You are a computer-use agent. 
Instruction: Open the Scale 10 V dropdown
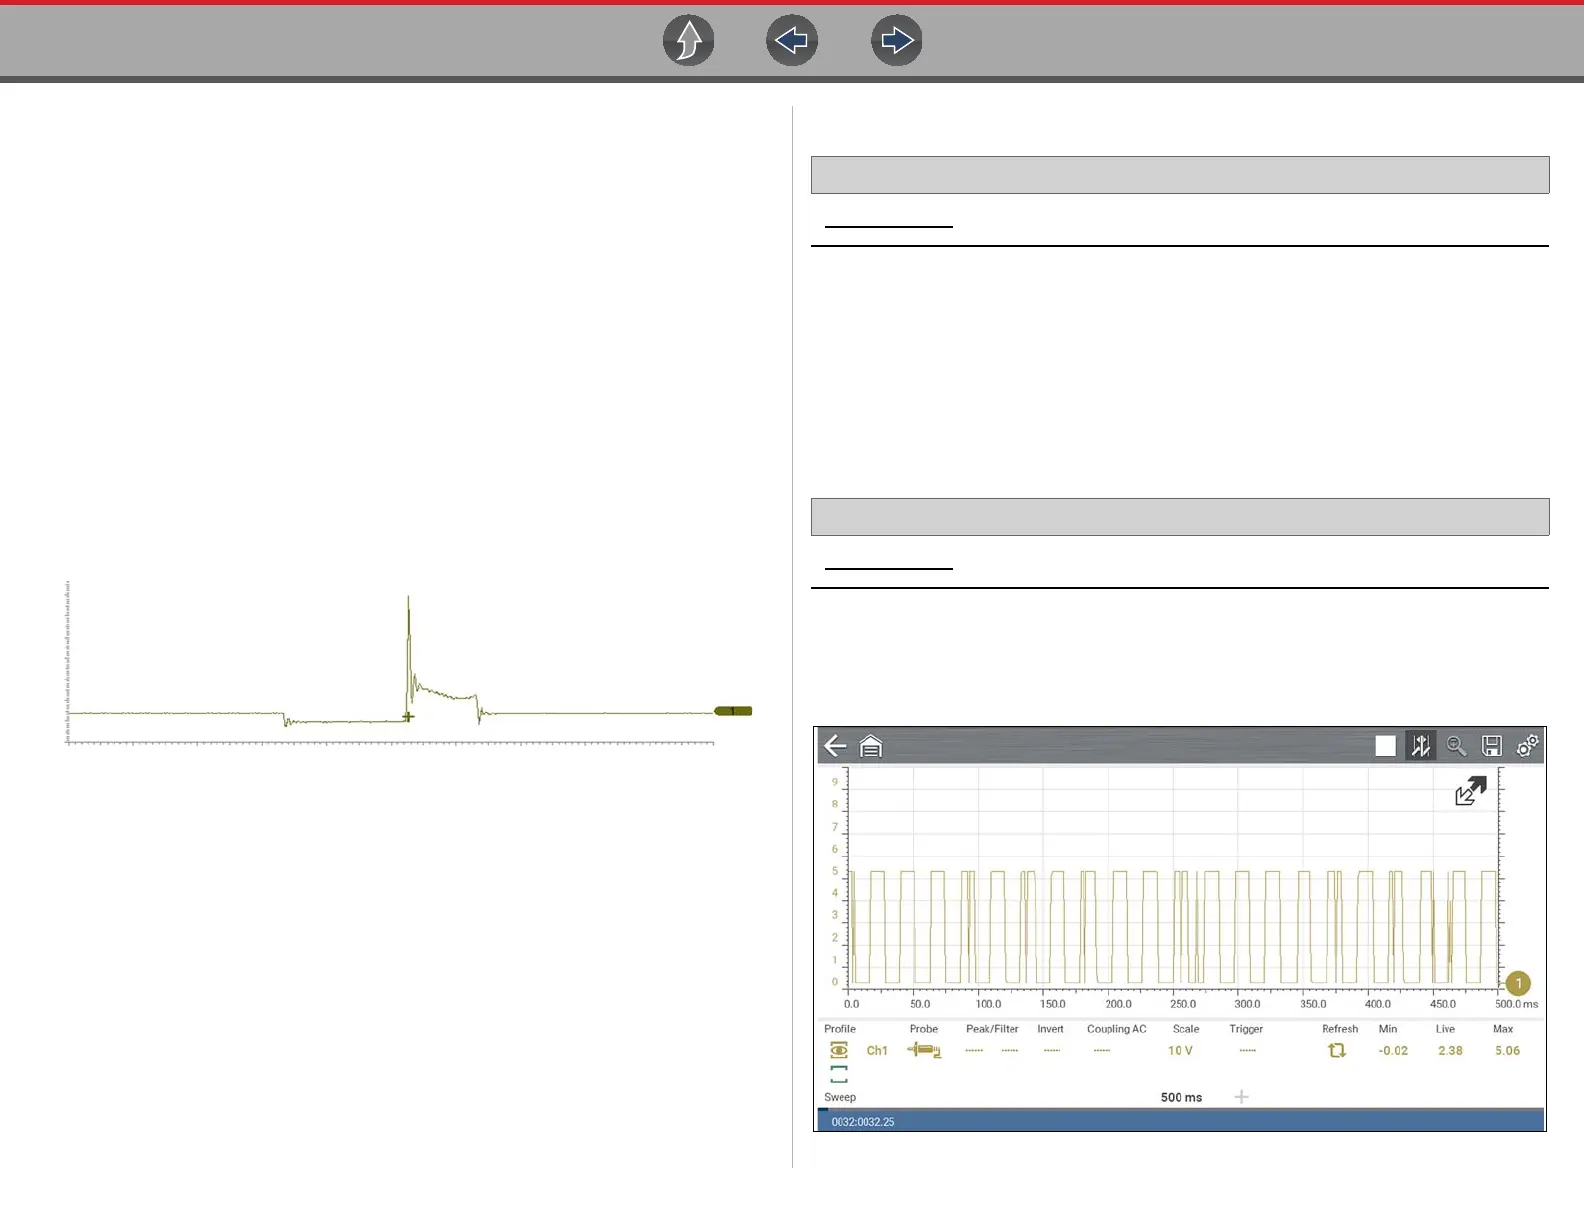coord(1181,1051)
